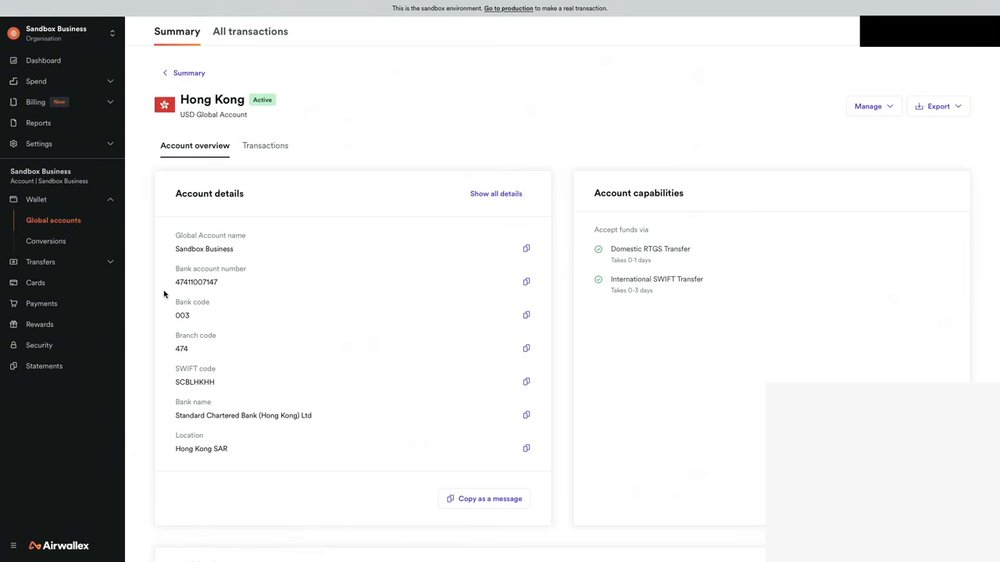Click the Rewards gift icon
1000x562 pixels.
[x=13, y=324]
